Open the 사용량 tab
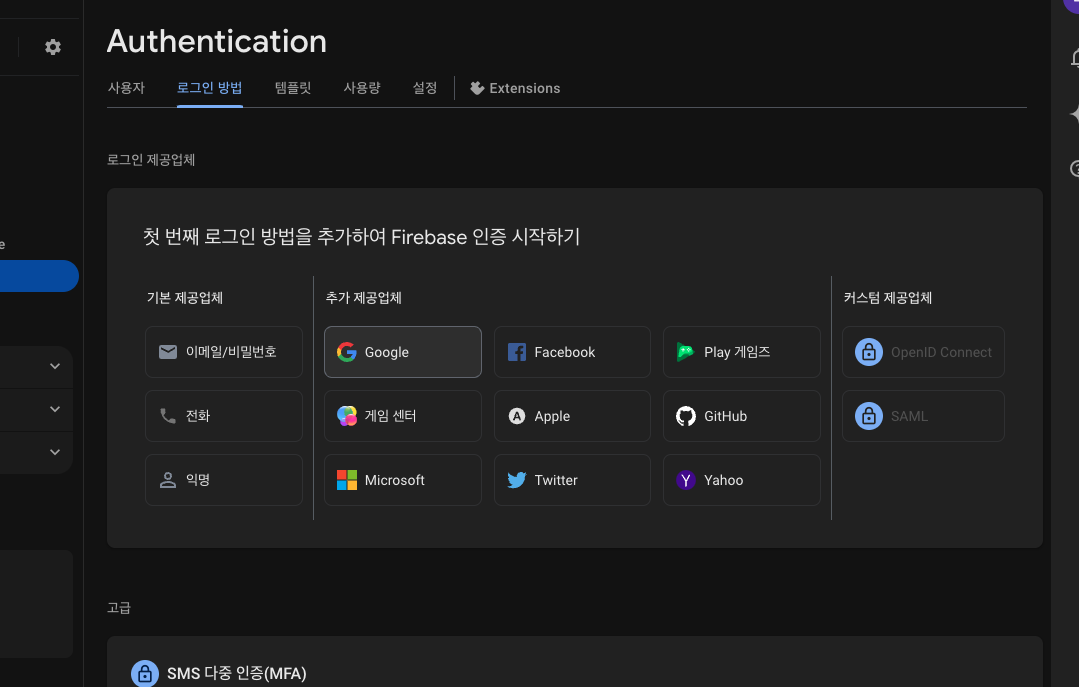Viewport: 1079px width, 687px height. coord(362,88)
